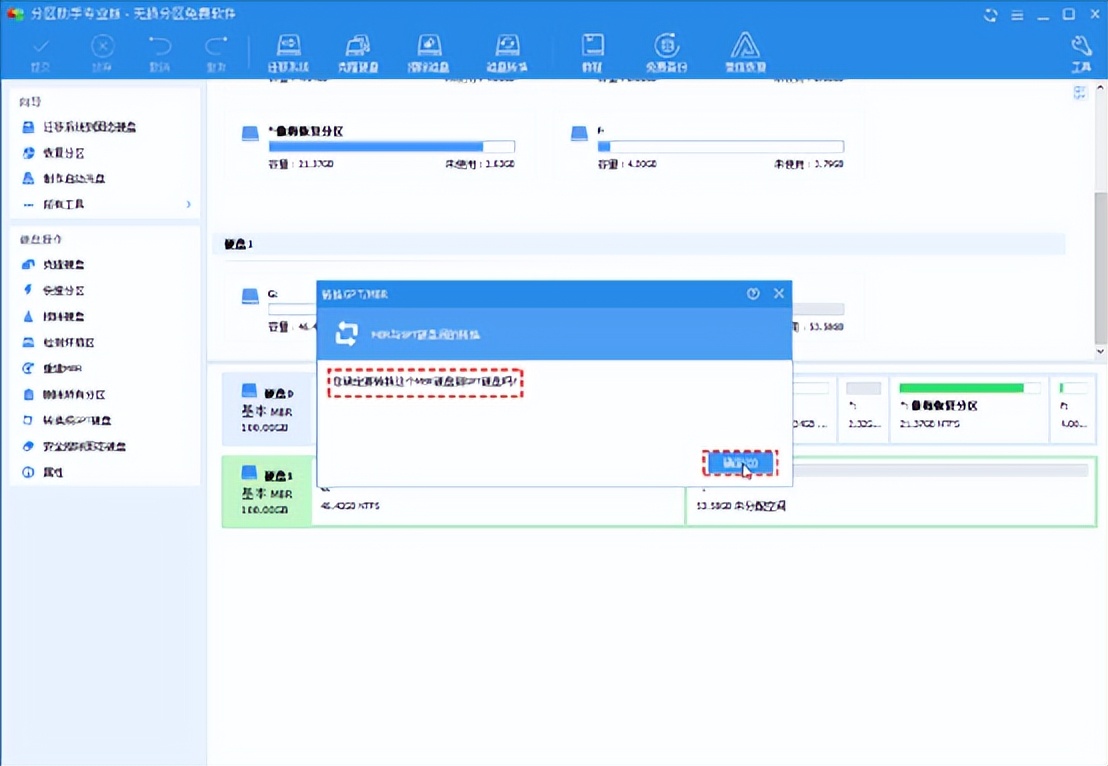The width and height of the screenshot is (1108, 766).
Task: Select 转换成GPT硬盘 in the sidebar
Action: coord(76,420)
